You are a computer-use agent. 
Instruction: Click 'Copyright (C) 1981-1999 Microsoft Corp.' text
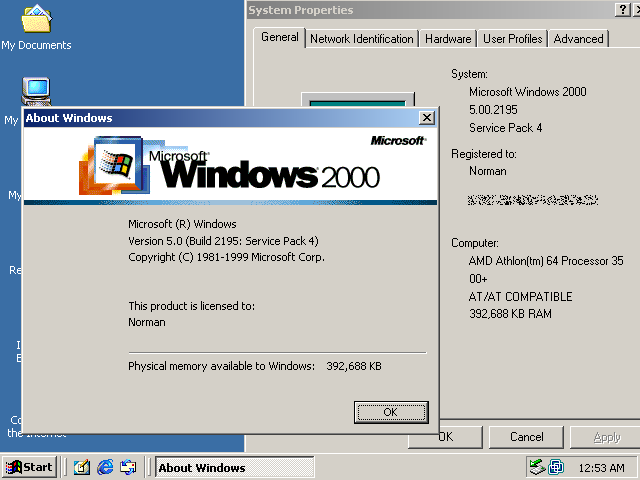pyautogui.click(x=227, y=257)
